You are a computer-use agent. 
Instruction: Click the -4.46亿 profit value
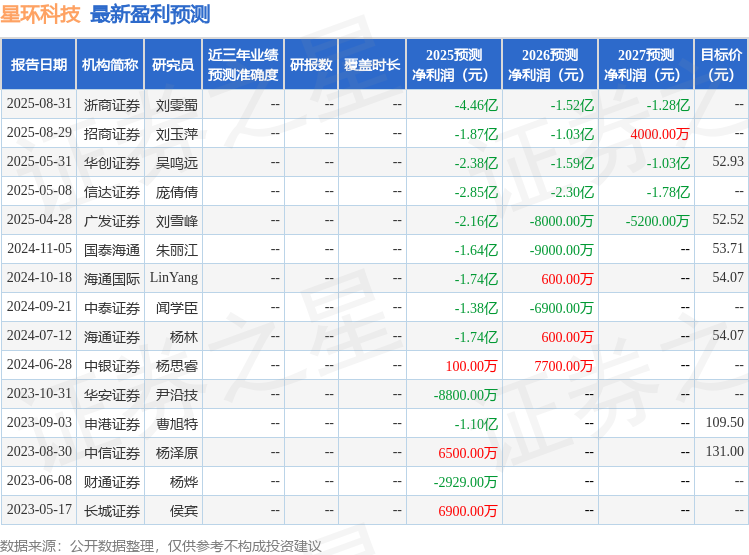point(476,105)
